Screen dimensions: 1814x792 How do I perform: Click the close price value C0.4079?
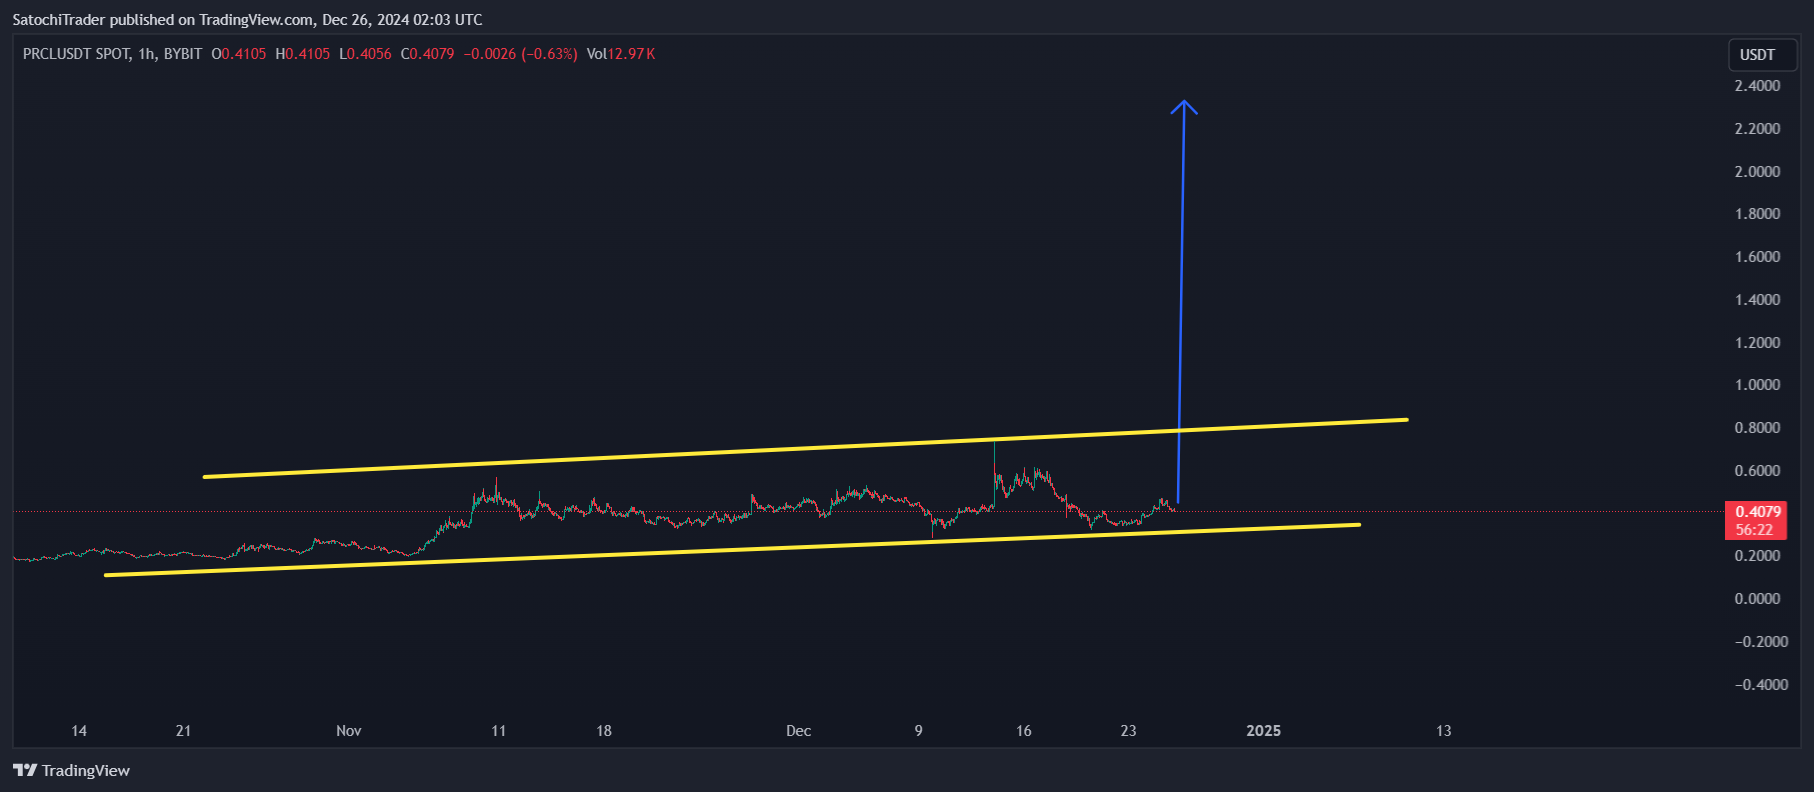[x=428, y=54]
